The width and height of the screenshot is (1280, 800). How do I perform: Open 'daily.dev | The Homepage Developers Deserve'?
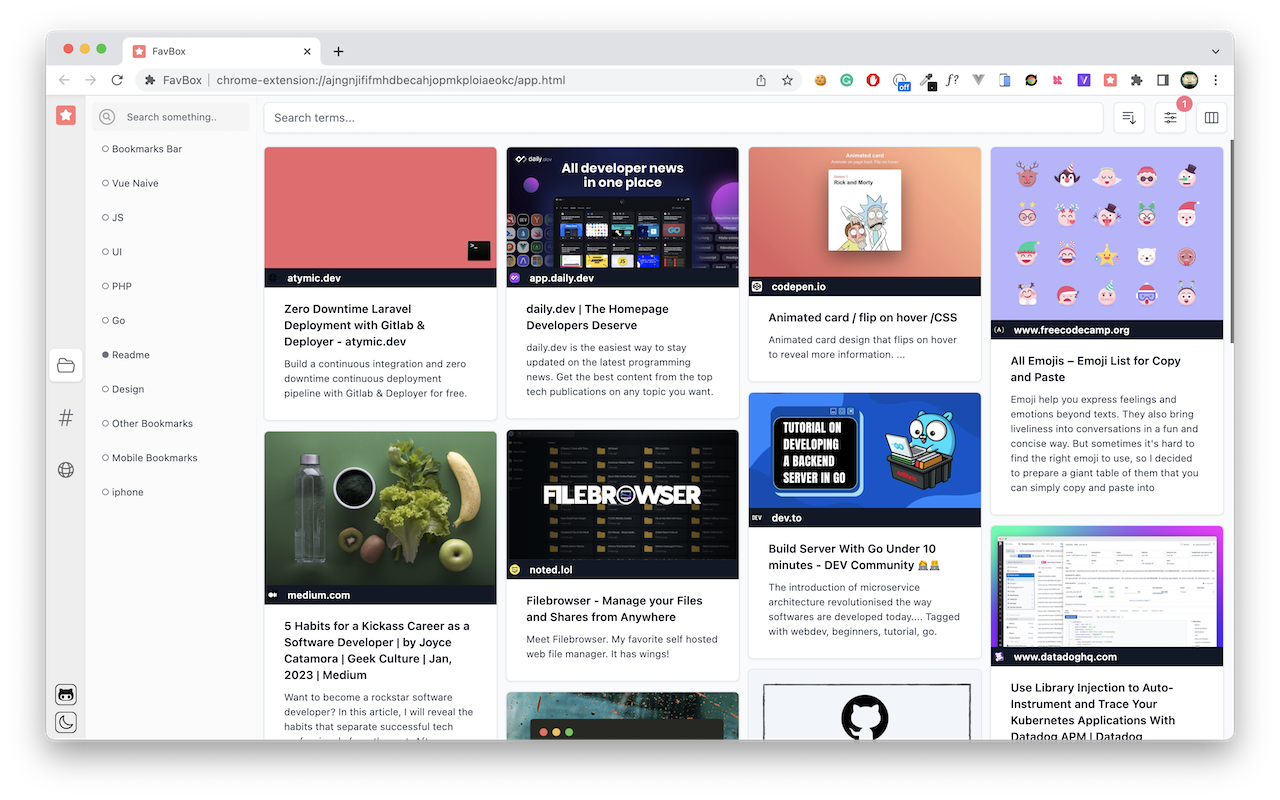(597, 317)
